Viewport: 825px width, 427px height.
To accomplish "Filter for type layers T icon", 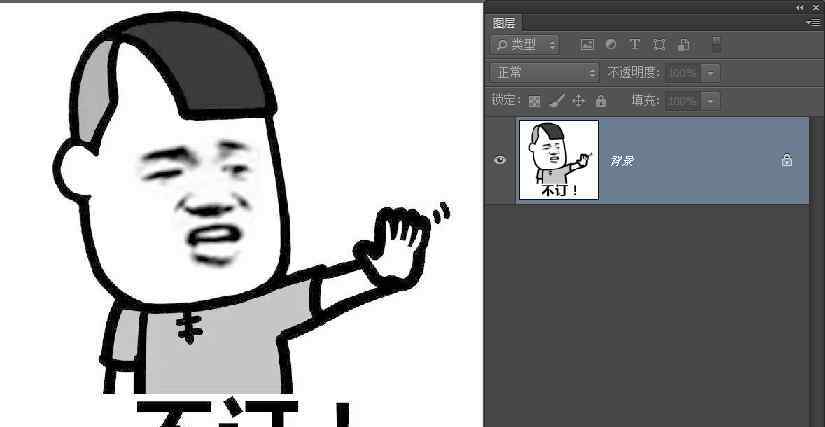I will (635, 45).
